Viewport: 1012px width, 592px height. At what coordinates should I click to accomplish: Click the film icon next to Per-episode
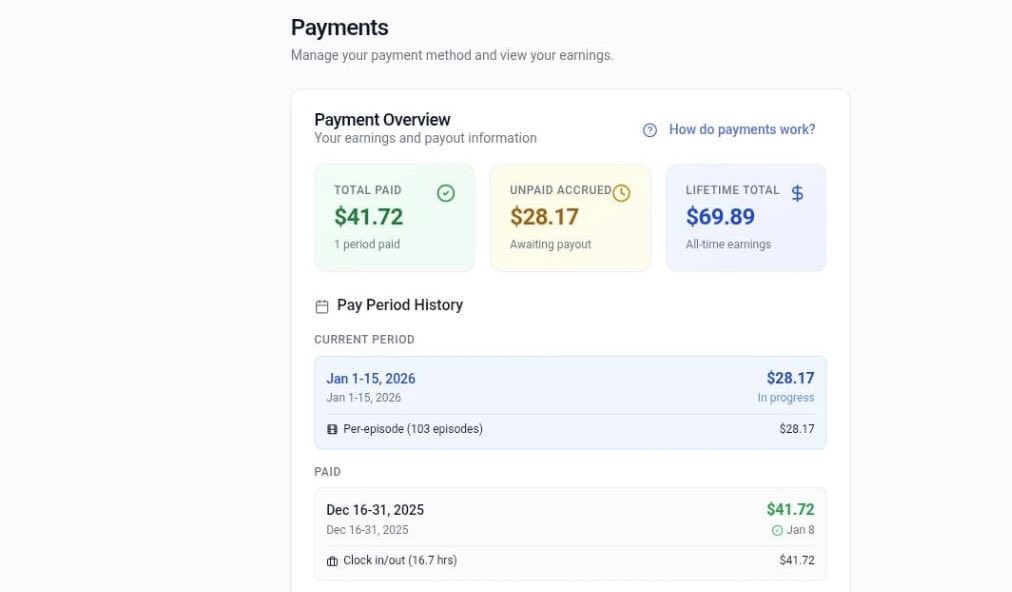332,429
